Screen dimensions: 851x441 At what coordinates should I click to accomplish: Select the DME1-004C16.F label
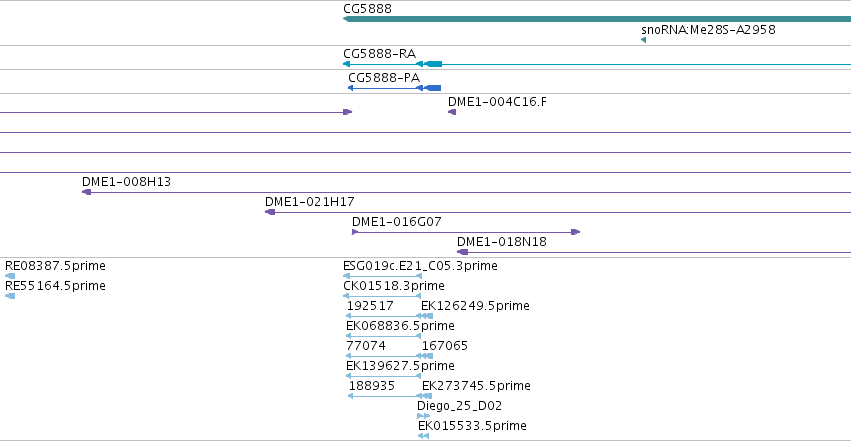pyautogui.click(x=497, y=101)
